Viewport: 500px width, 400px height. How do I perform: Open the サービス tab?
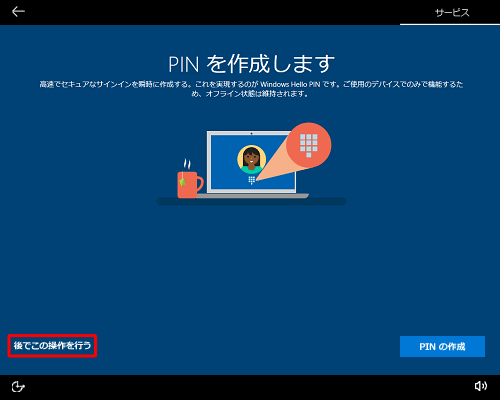(452, 13)
